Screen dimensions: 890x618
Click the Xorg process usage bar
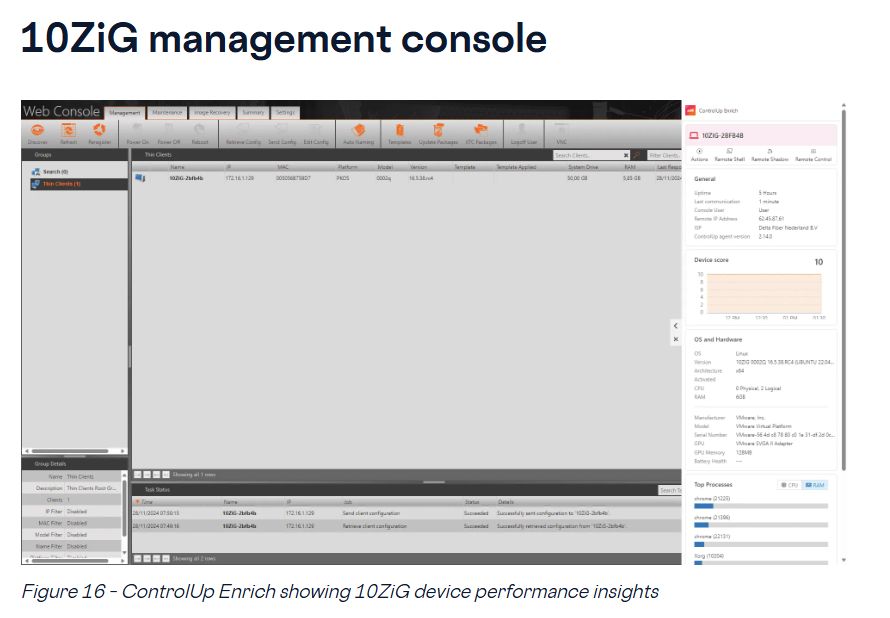761,563
